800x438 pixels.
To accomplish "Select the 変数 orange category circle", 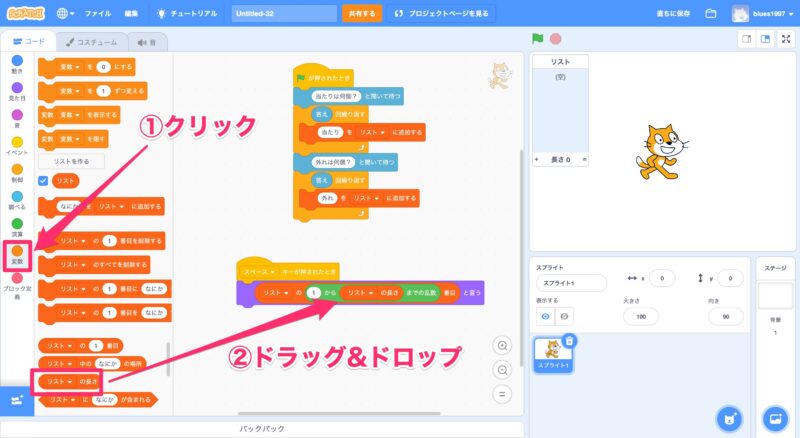I will pyautogui.click(x=17, y=252).
